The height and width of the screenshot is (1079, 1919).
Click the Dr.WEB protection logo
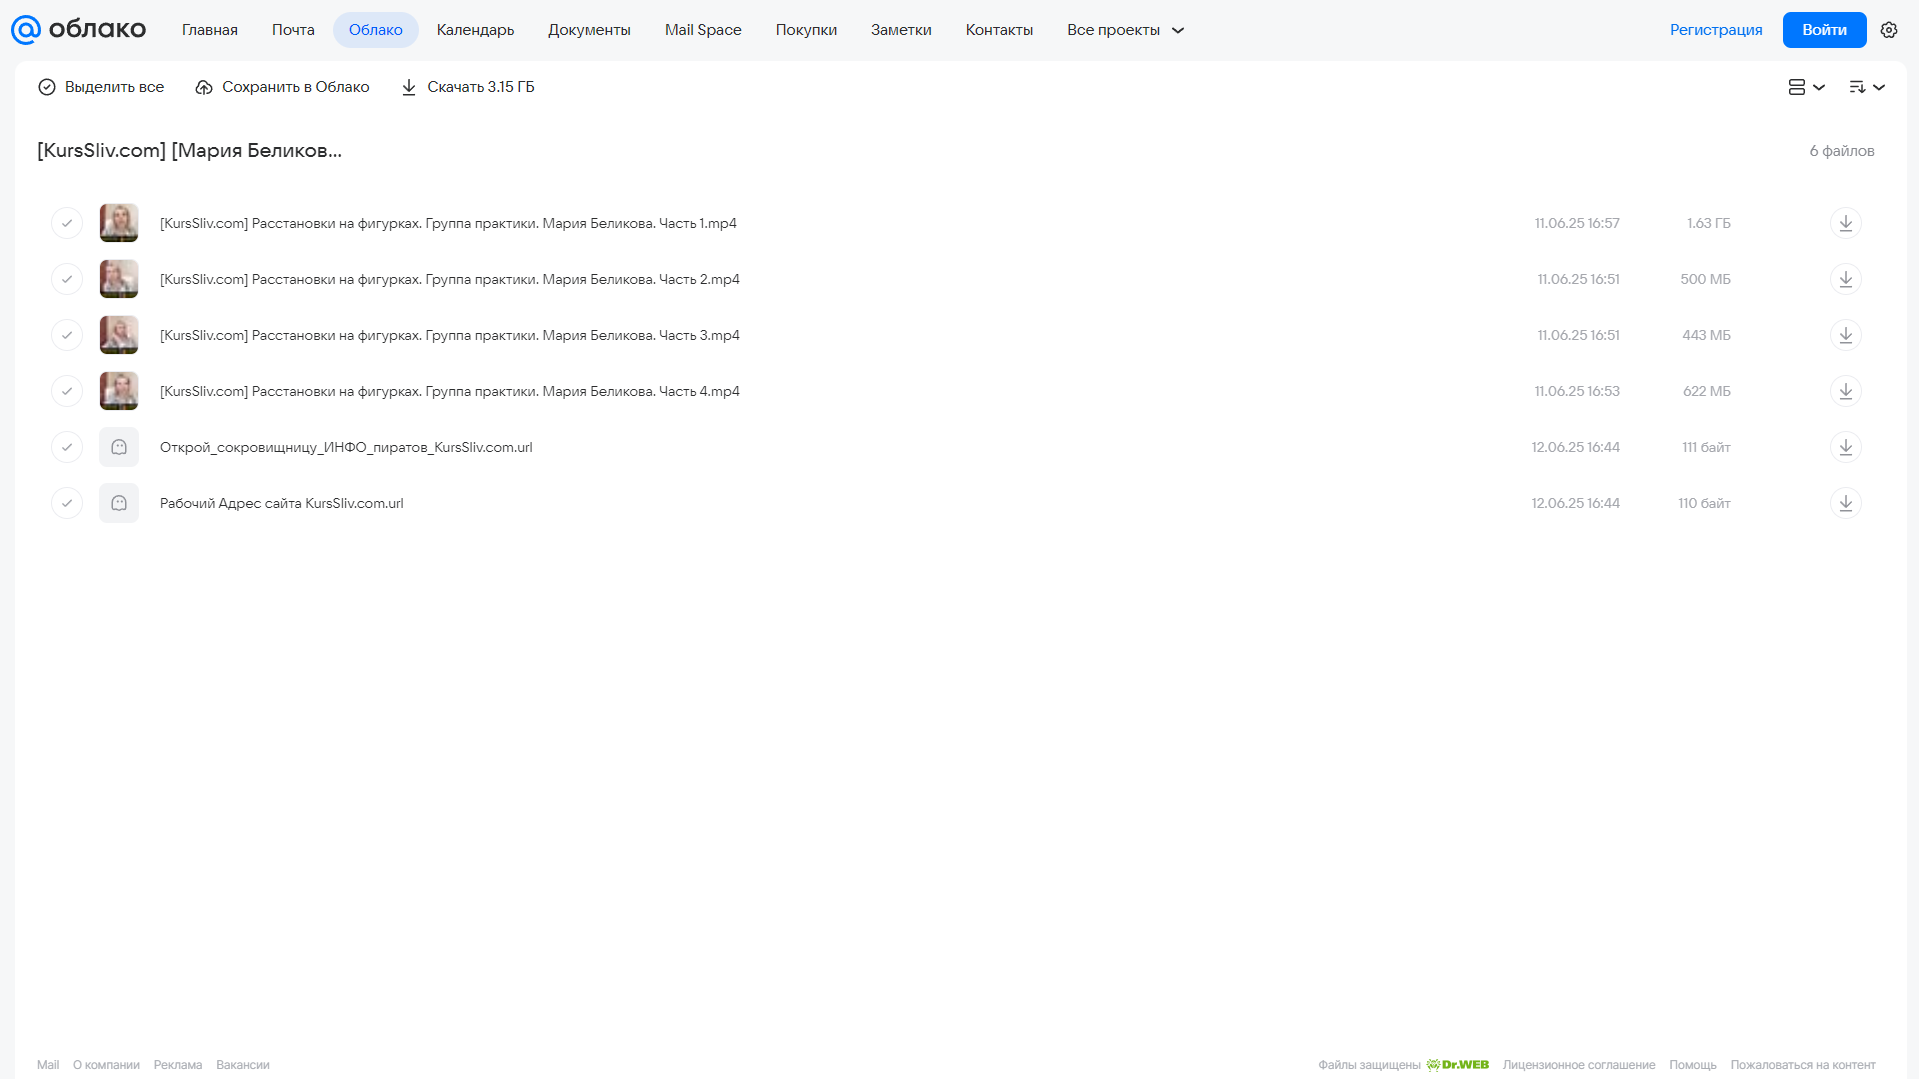point(1457,1065)
